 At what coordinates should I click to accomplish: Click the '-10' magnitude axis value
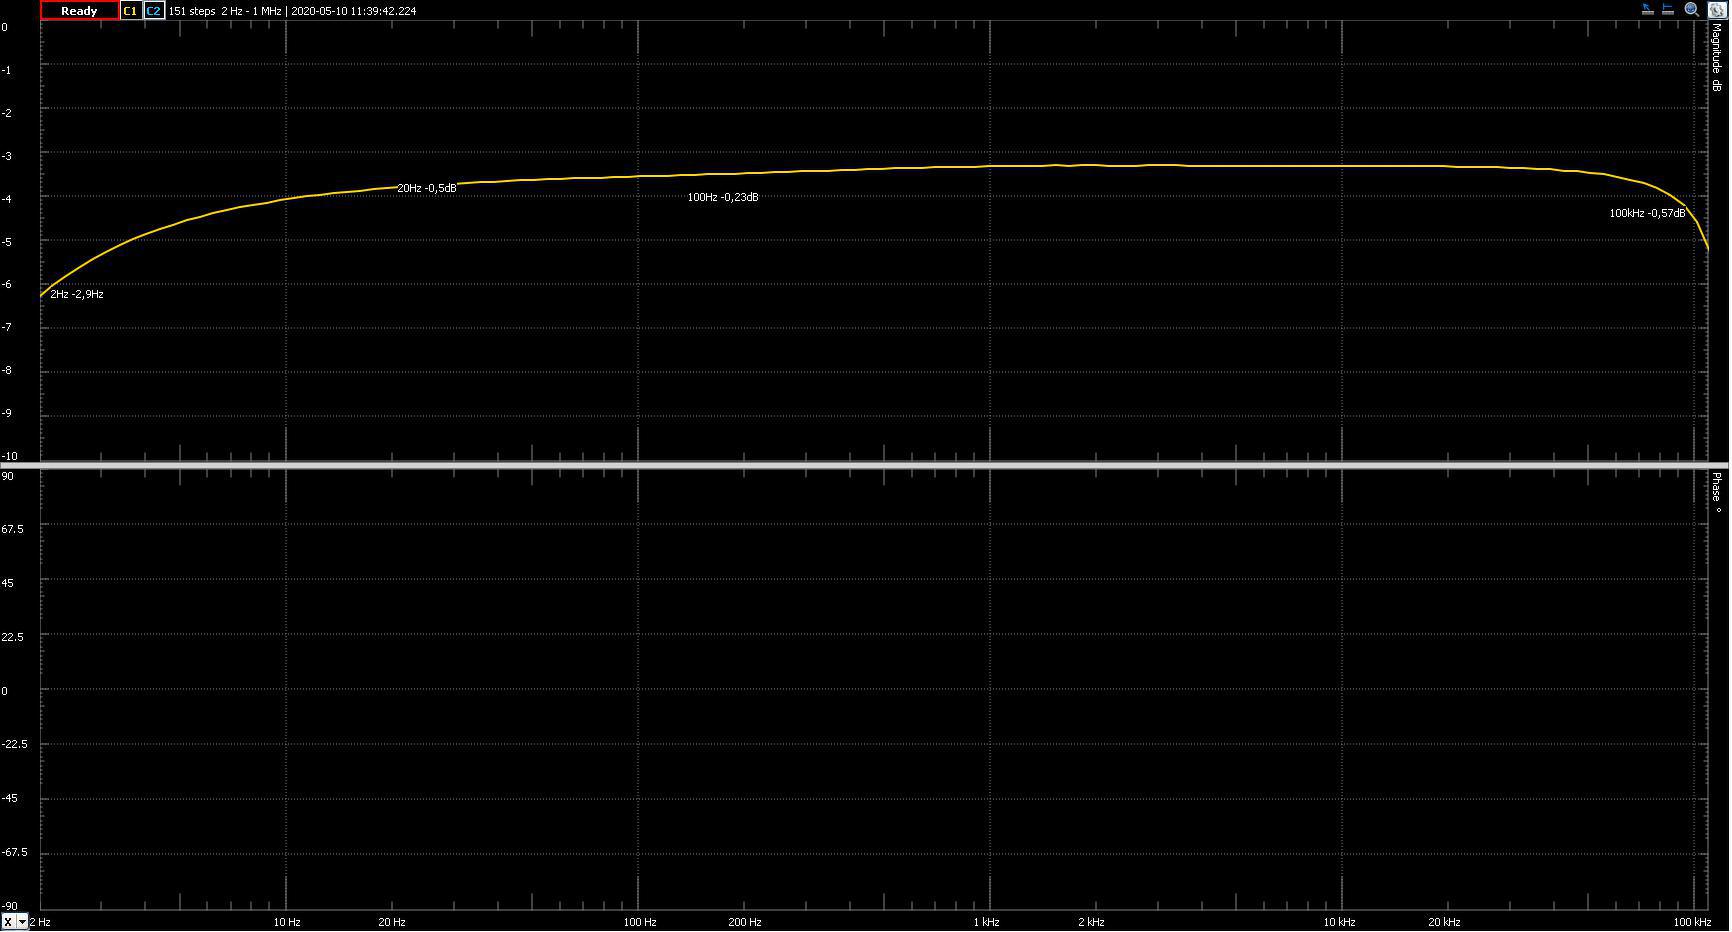pos(9,457)
